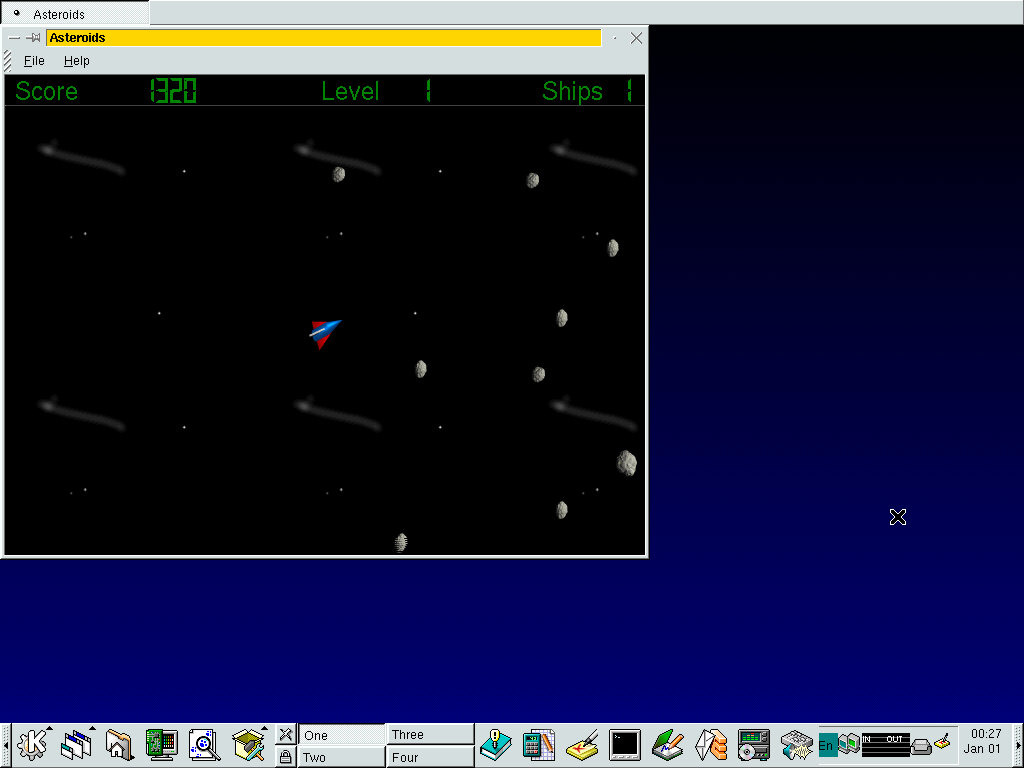Open the K application launcher menu

pos(33,744)
